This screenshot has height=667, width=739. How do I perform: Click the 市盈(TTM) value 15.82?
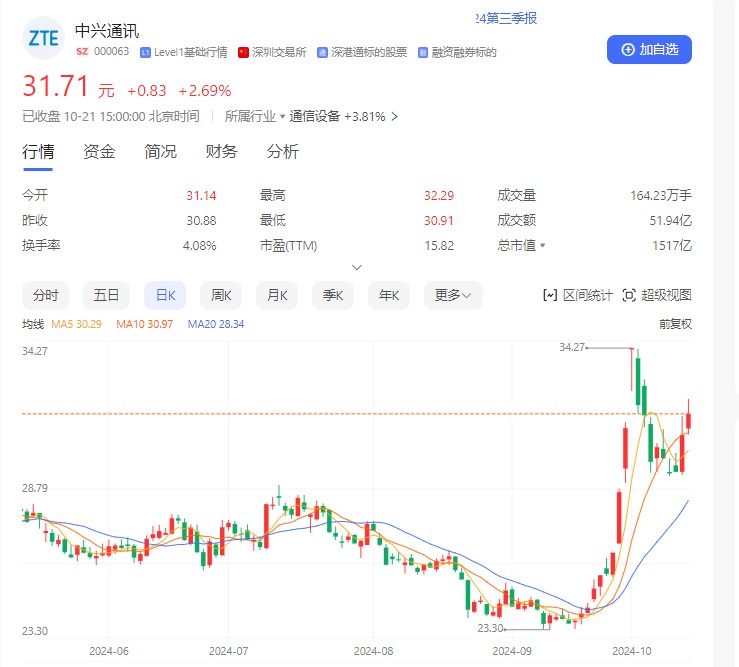(x=439, y=246)
